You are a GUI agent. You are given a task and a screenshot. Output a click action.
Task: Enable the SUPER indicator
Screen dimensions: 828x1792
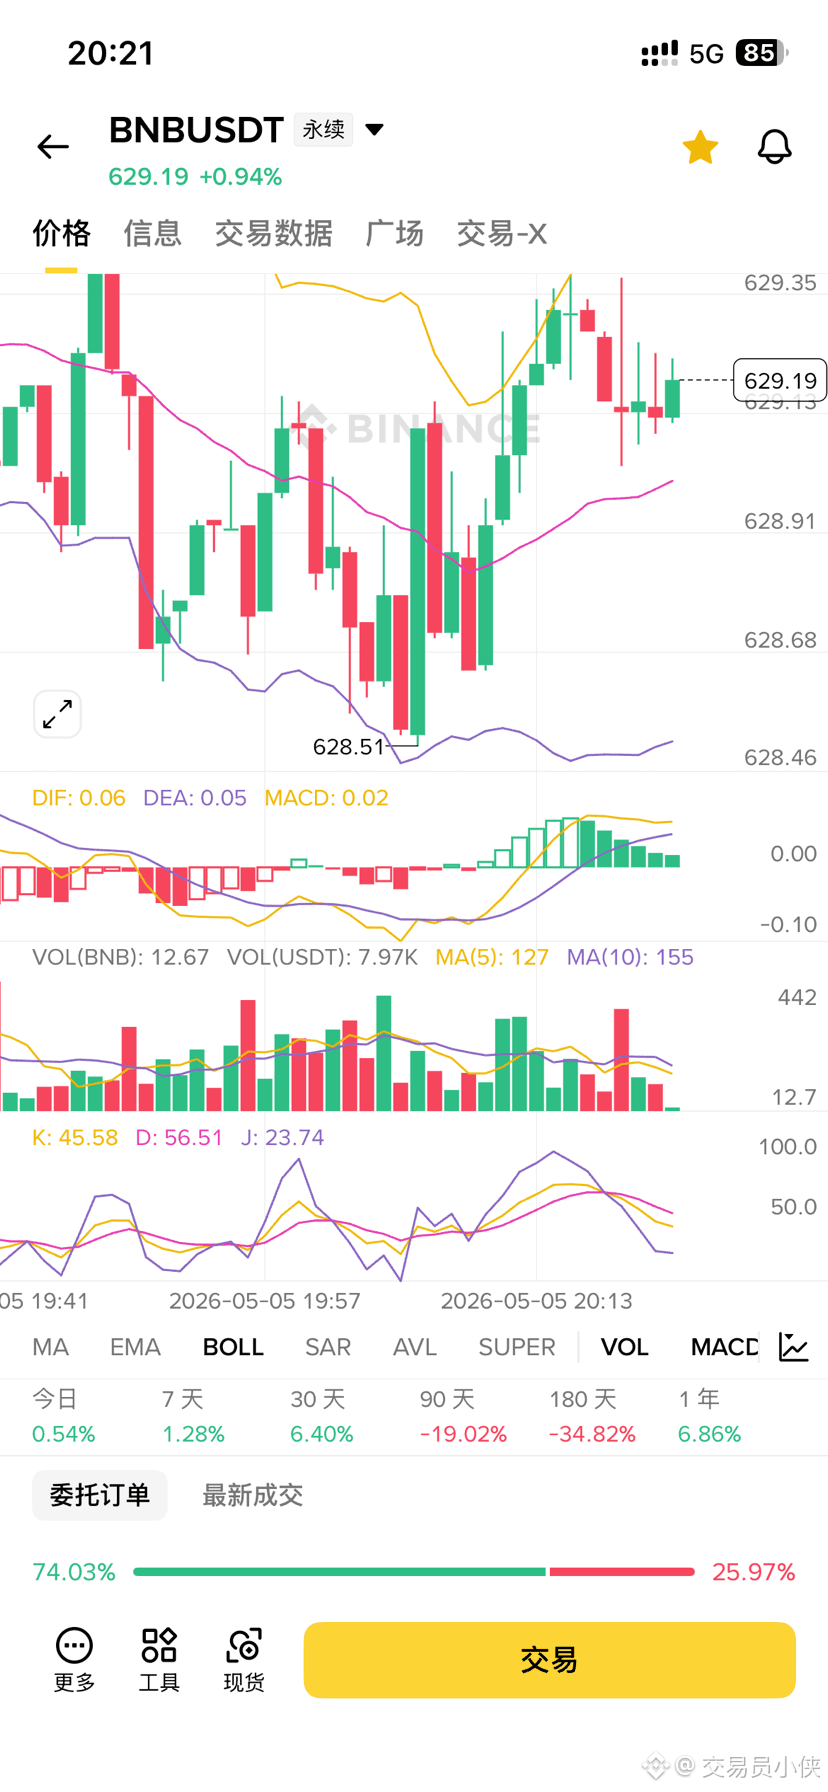(517, 1347)
